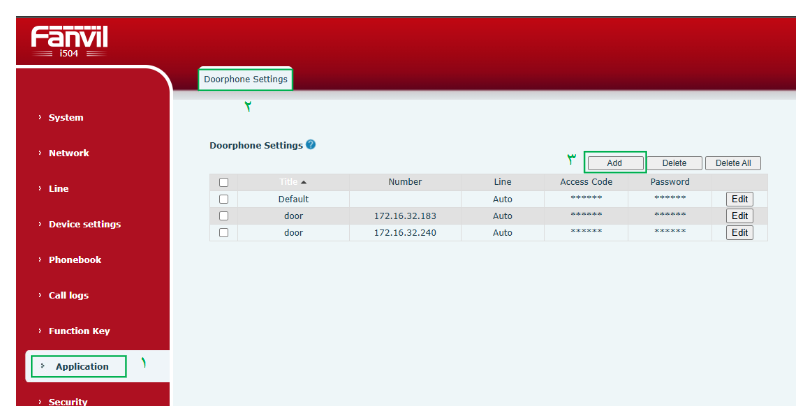
Task: Click the door title for 172.16.32.240
Action: pos(294,233)
